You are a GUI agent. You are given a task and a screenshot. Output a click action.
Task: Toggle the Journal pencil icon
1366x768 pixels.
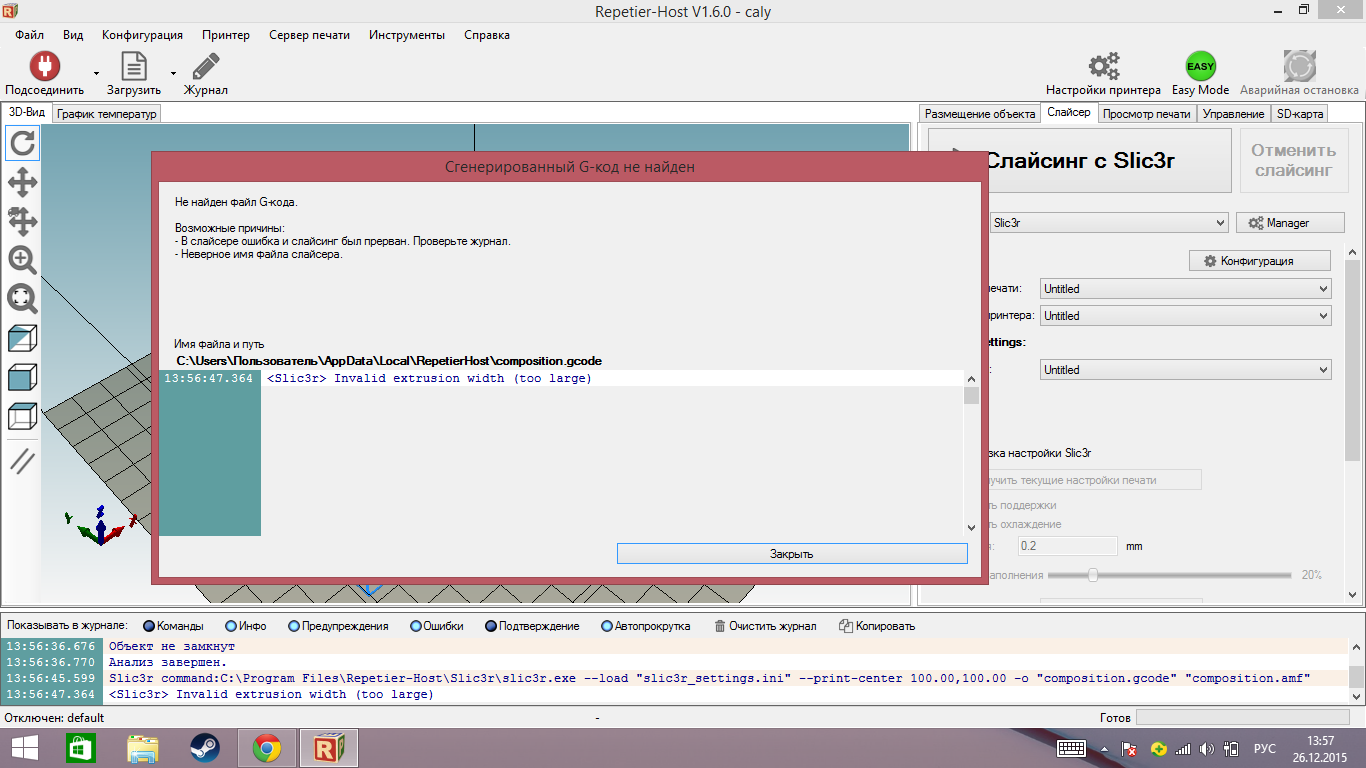click(205, 66)
